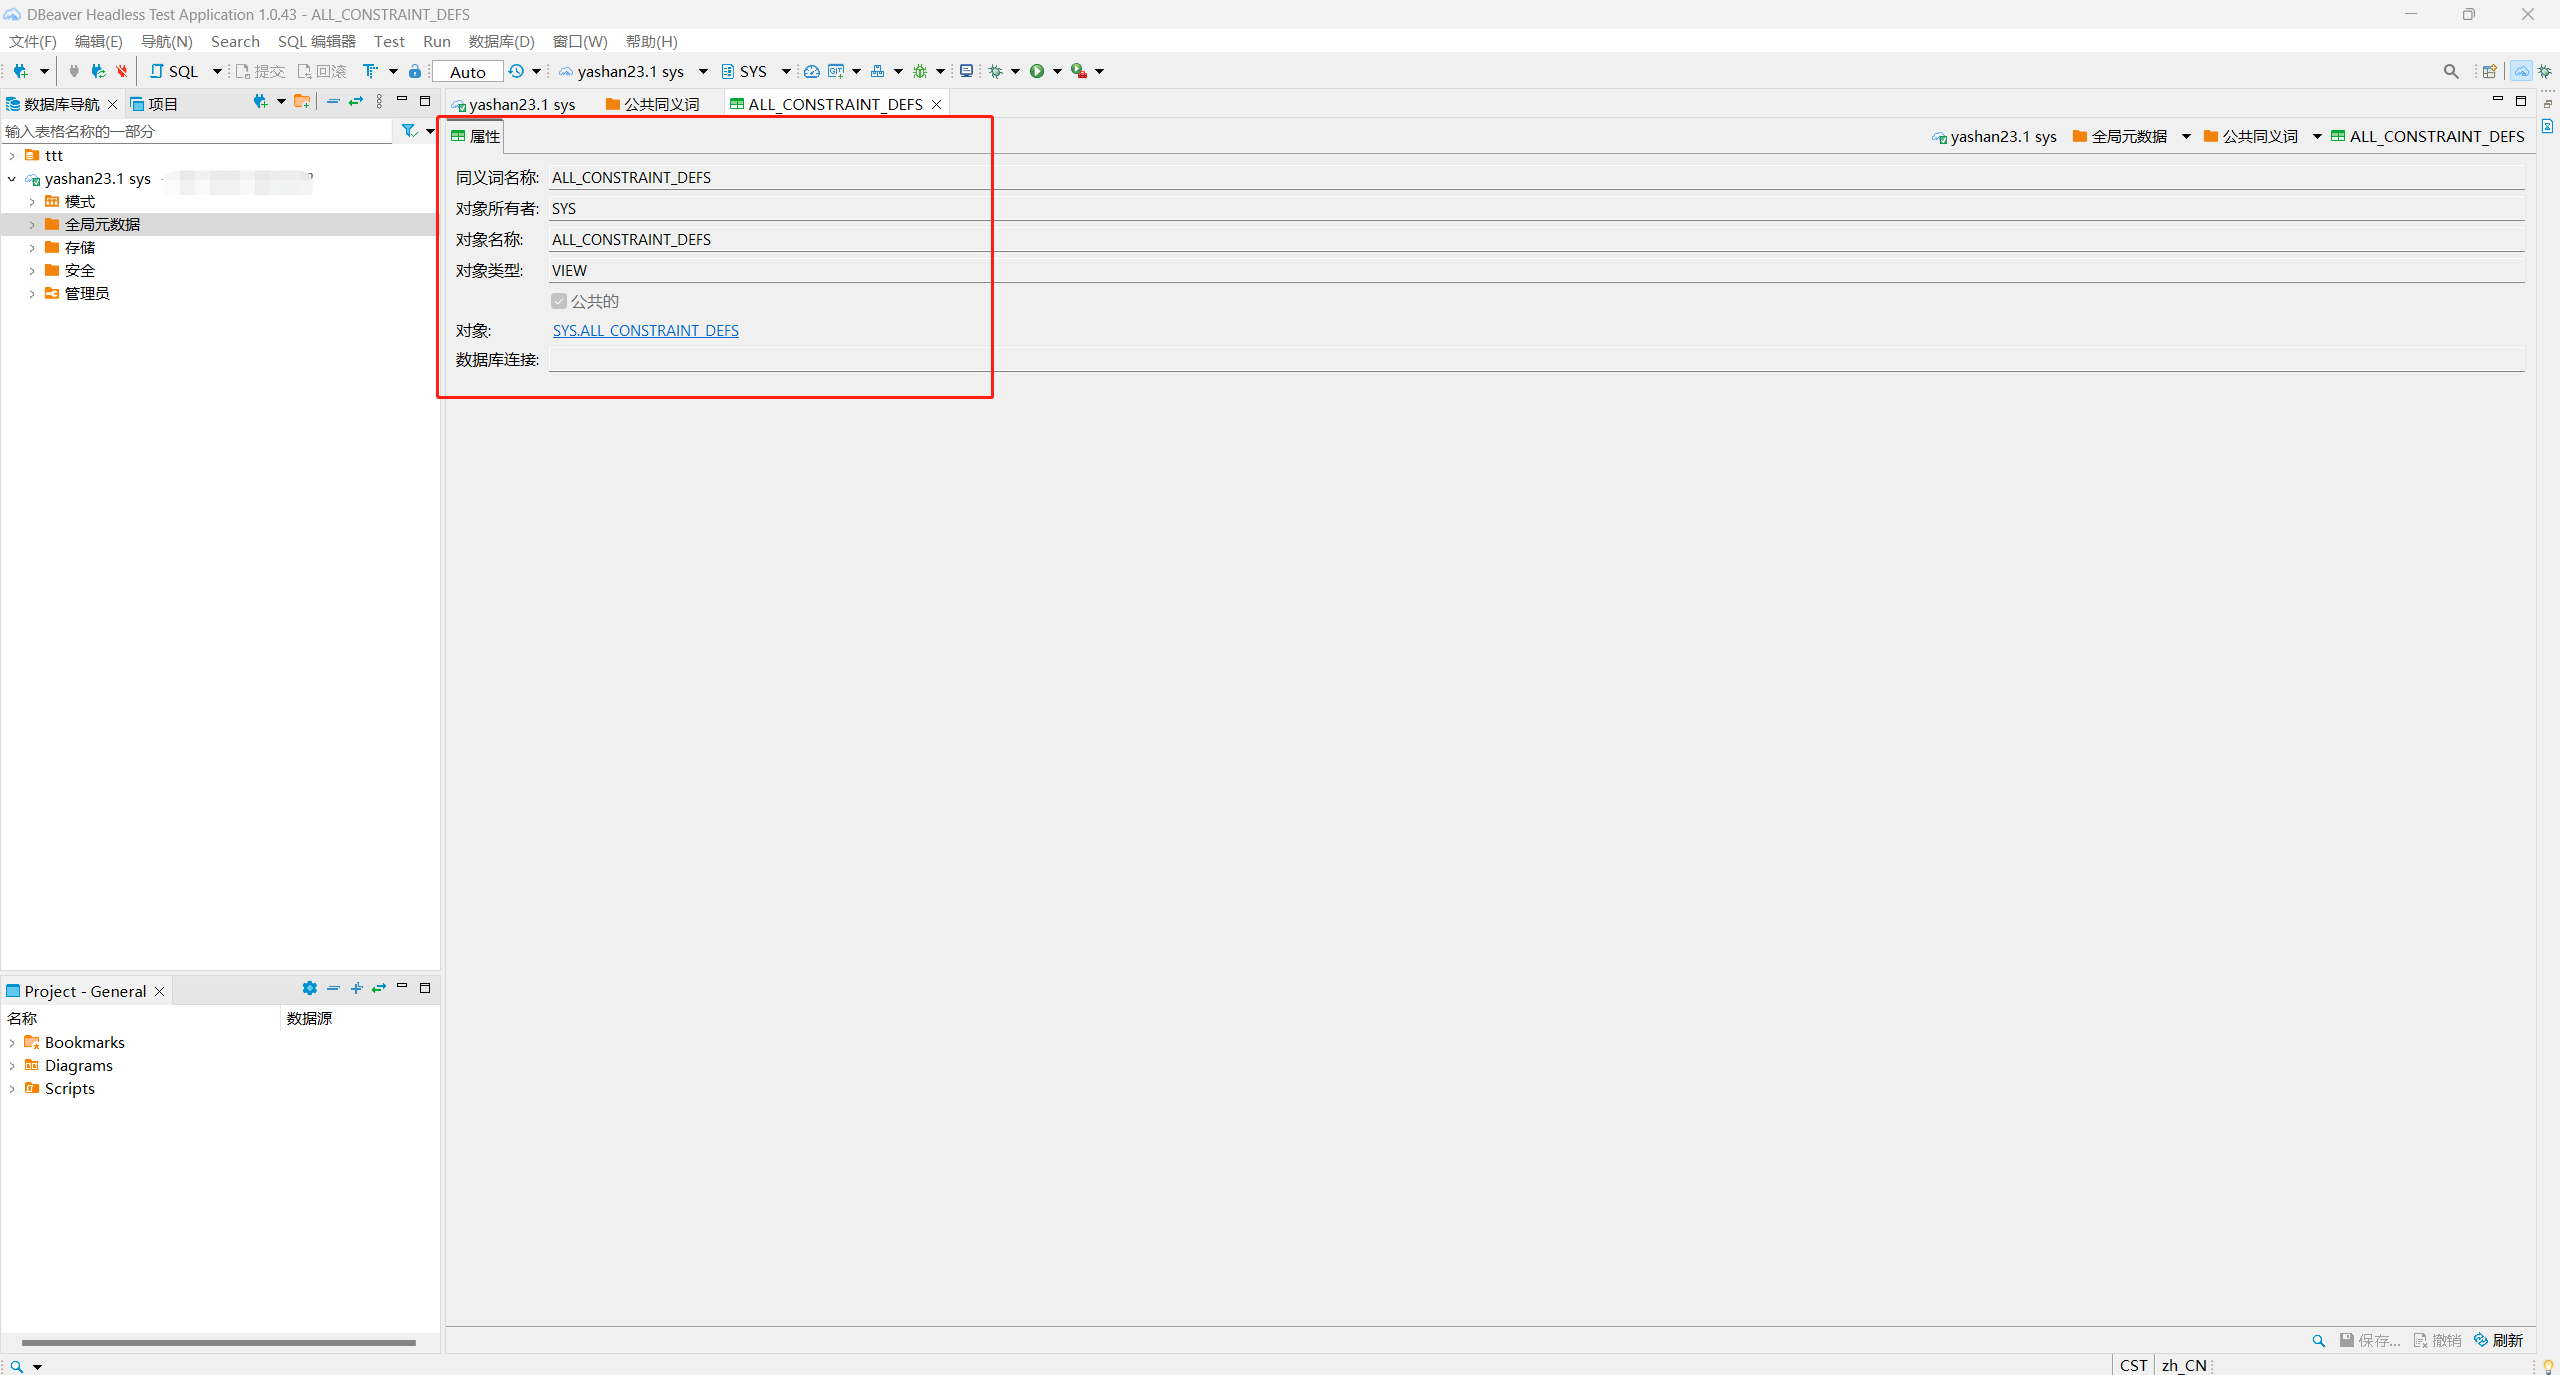Image resolution: width=2560 pixels, height=1375 pixels.
Task: Expand the ttt tree node
Action: pyautogui.click(x=12, y=155)
